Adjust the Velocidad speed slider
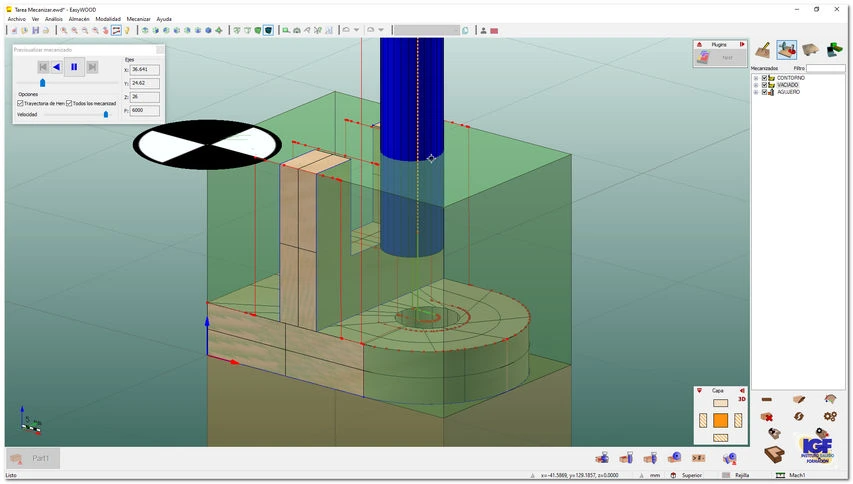The image size is (853, 484). point(106,114)
